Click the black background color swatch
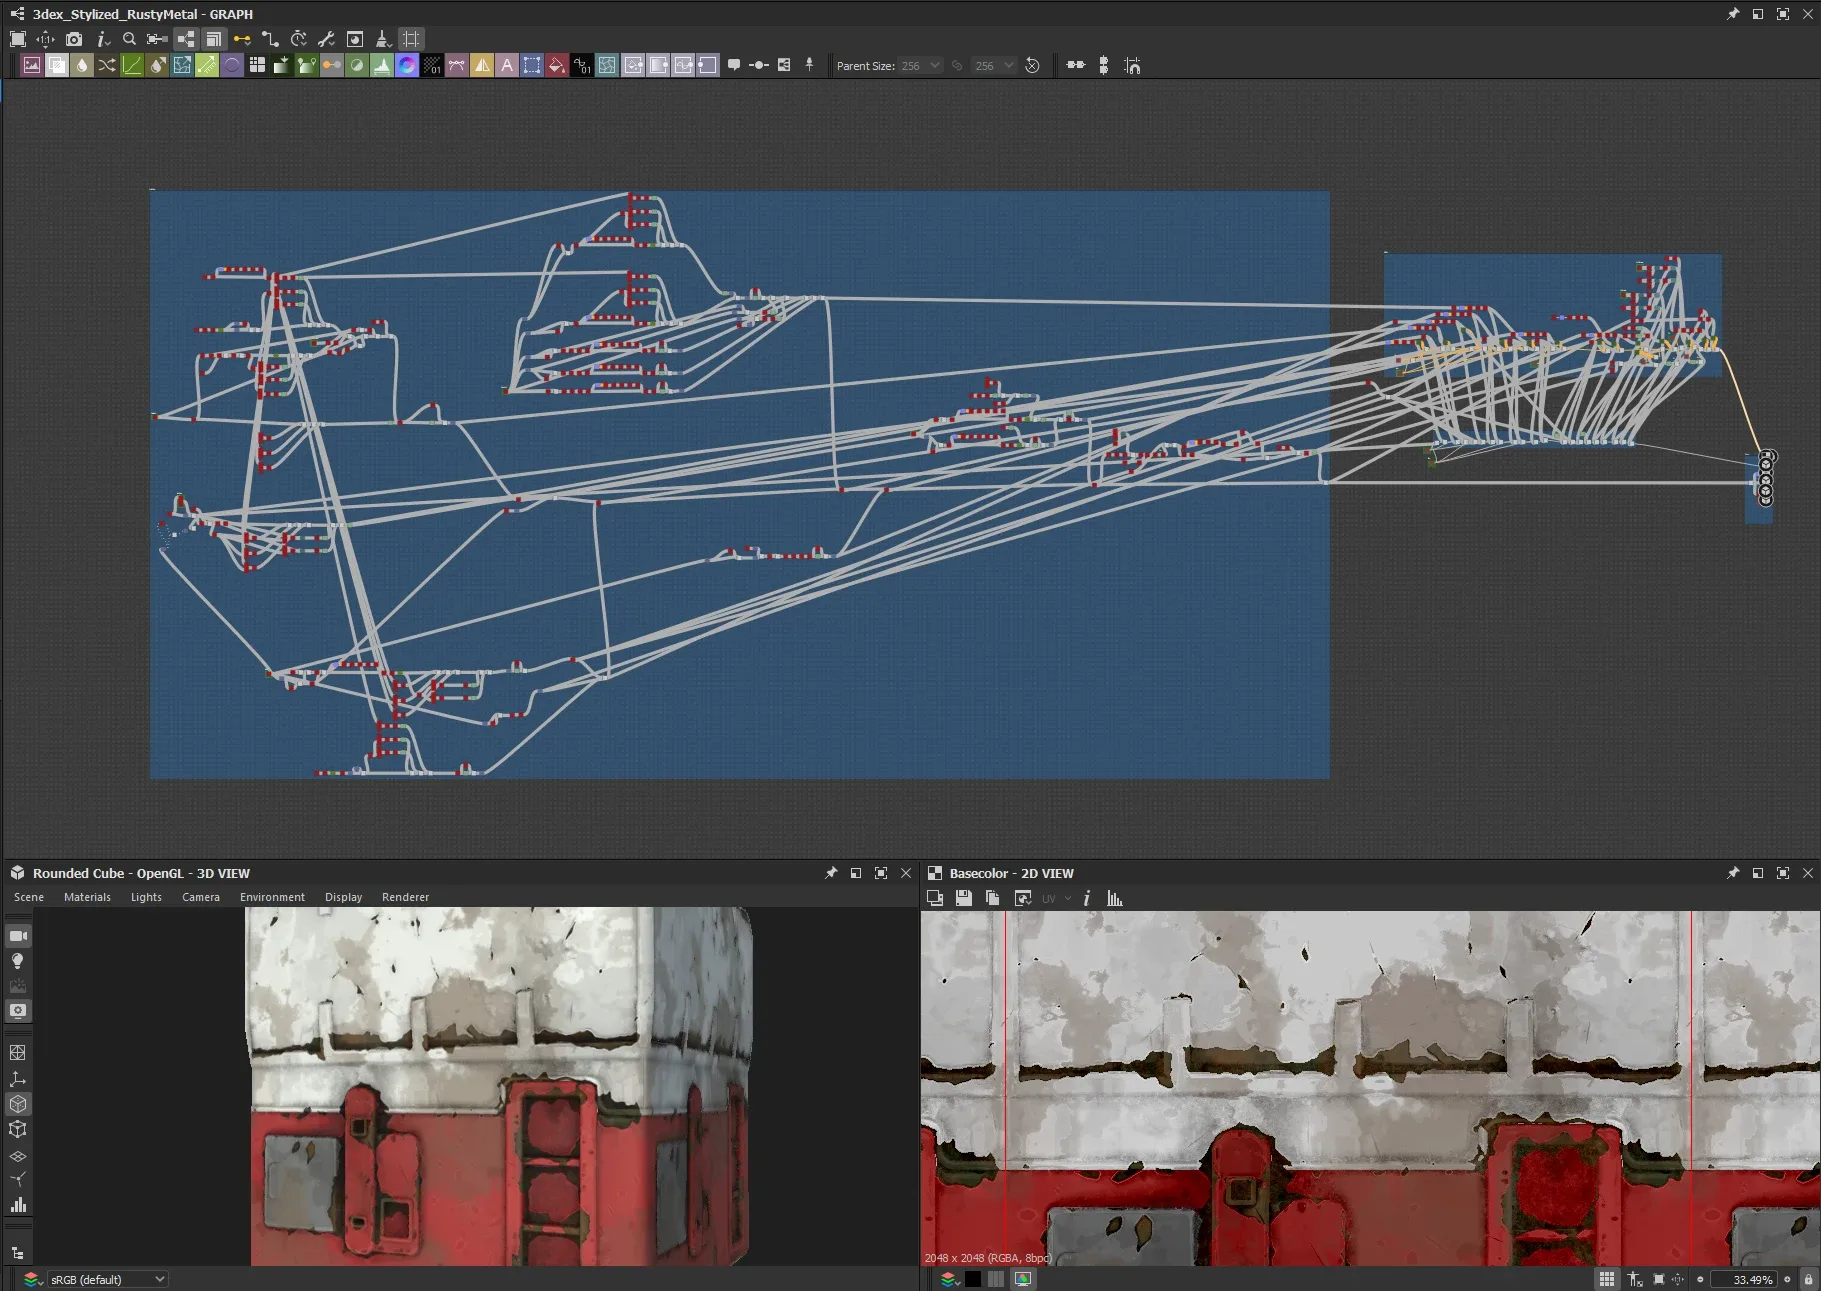1821x1291 pixels. point(973,1279)
